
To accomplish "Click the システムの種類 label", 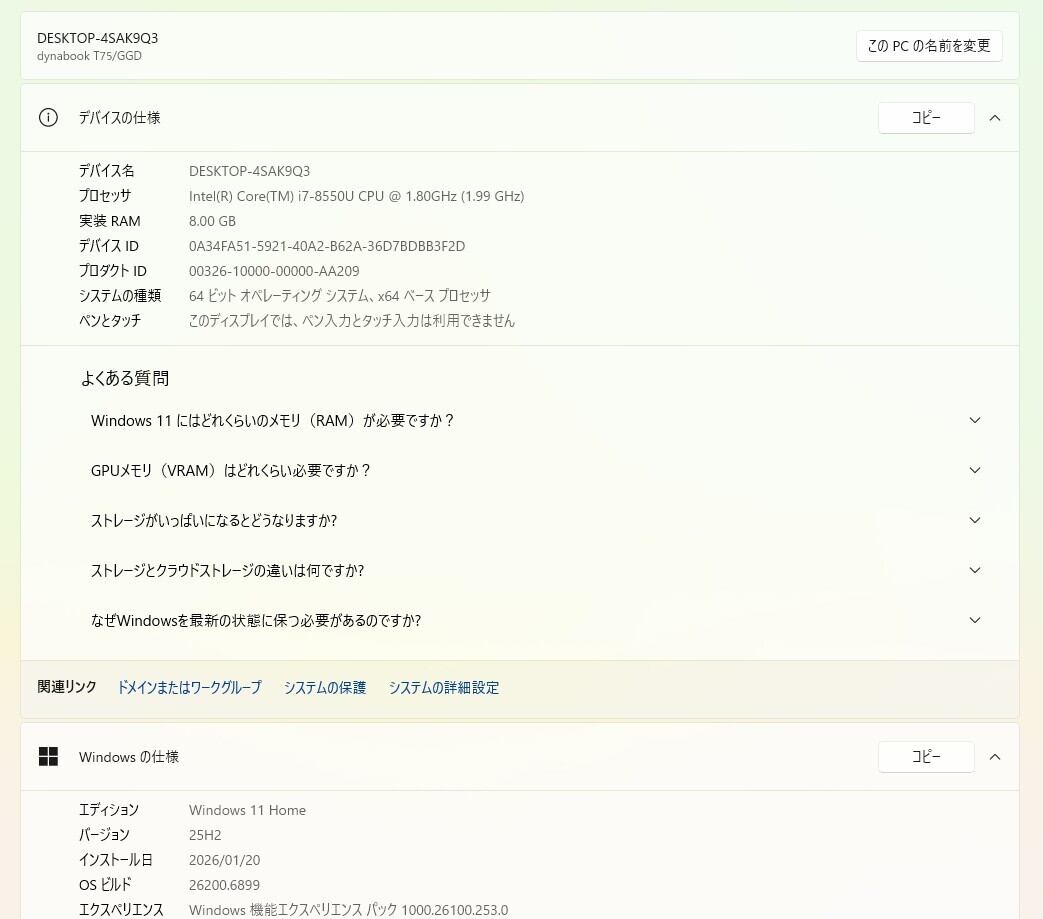I will pyautogui.click(x=120, y=296).
